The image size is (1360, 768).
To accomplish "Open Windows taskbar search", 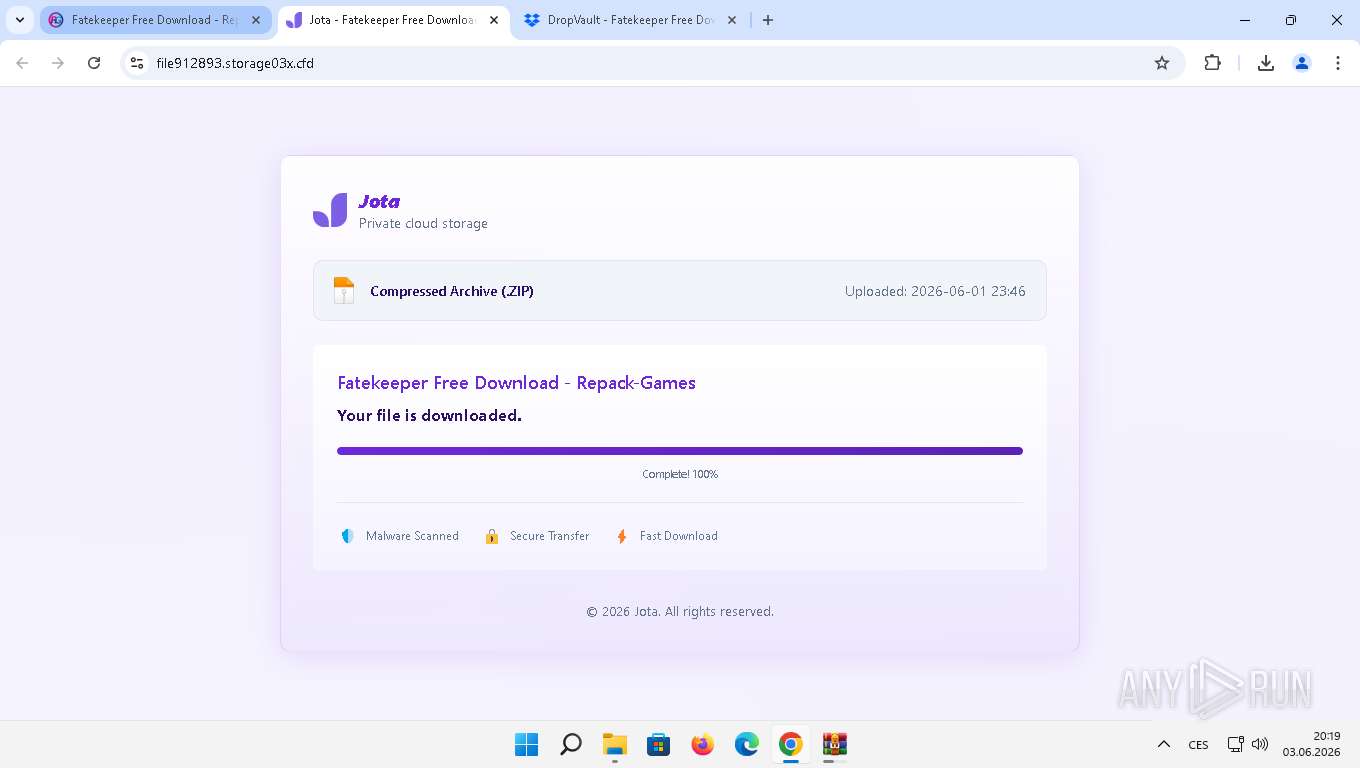I will coord(570,744).
